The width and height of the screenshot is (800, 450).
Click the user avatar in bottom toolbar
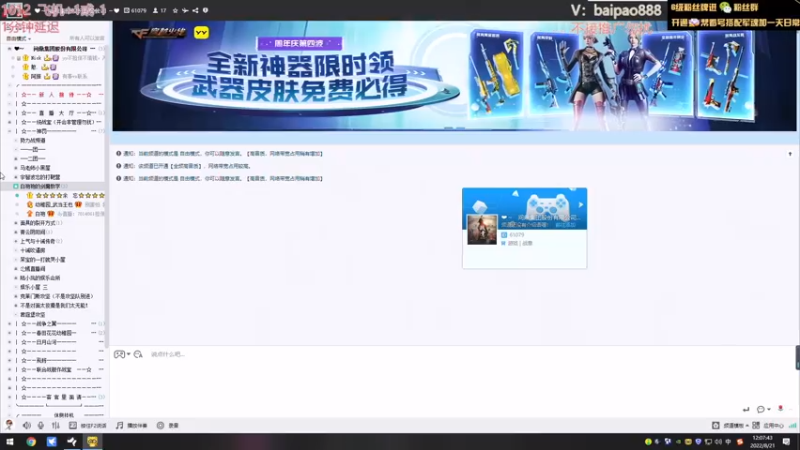(x=9, y=424)
